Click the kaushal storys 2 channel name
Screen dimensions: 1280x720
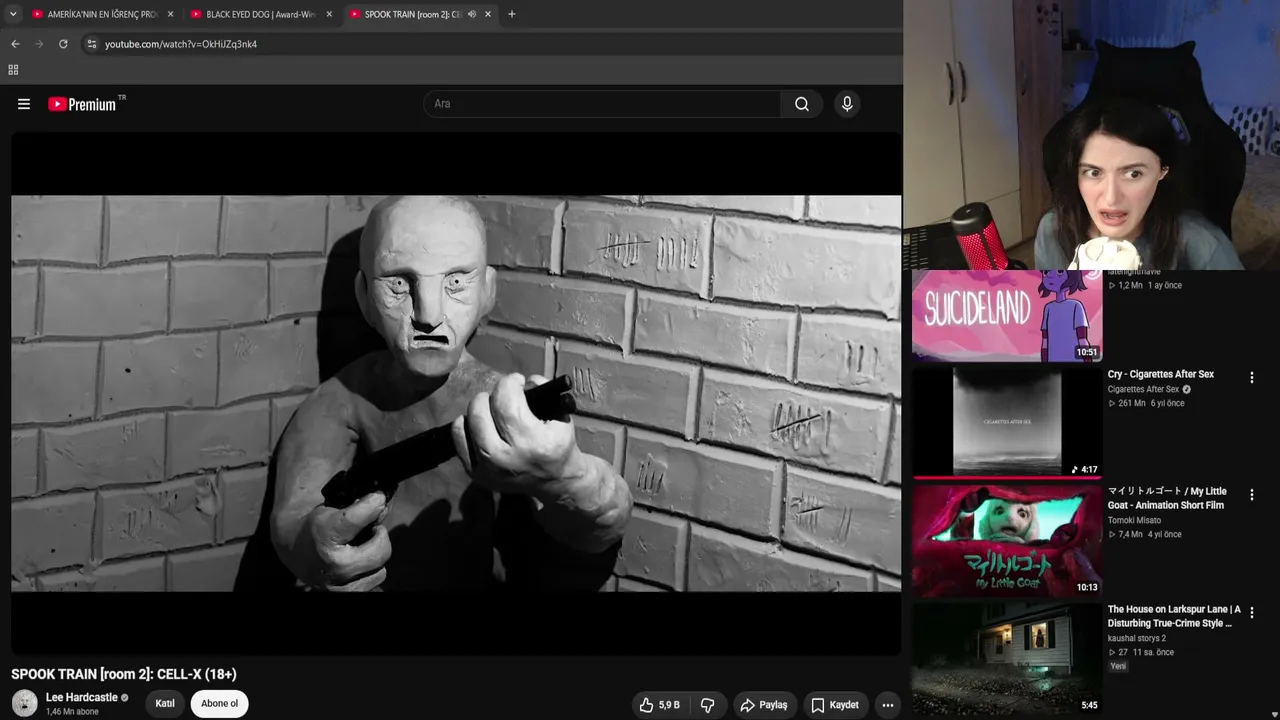[x=1137, y=638]
